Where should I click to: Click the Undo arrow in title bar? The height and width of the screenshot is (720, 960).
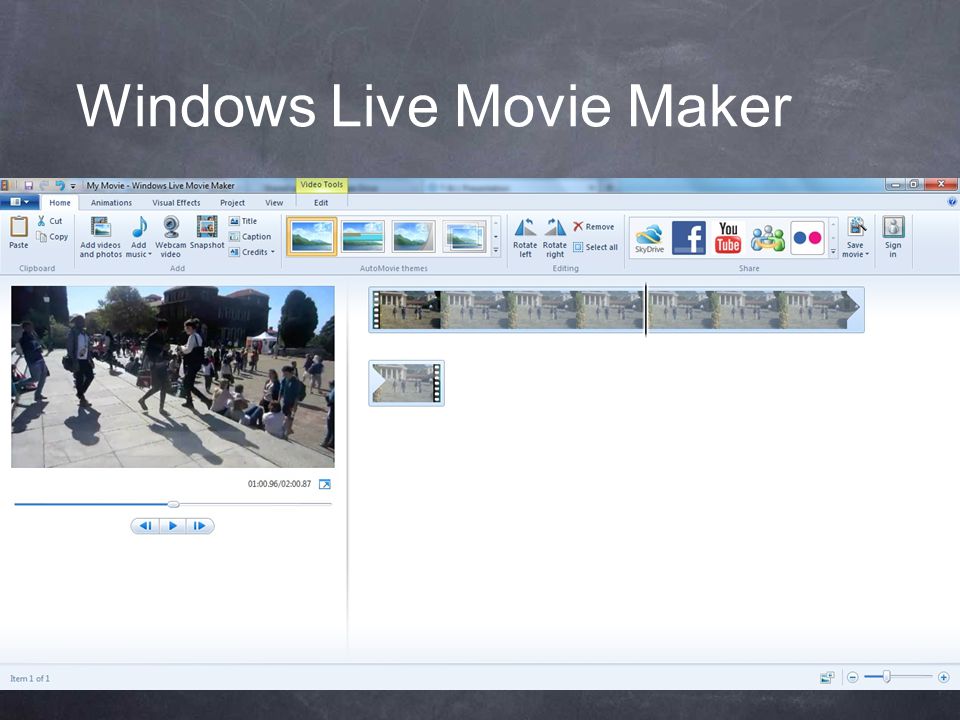(x=59, y=186)
